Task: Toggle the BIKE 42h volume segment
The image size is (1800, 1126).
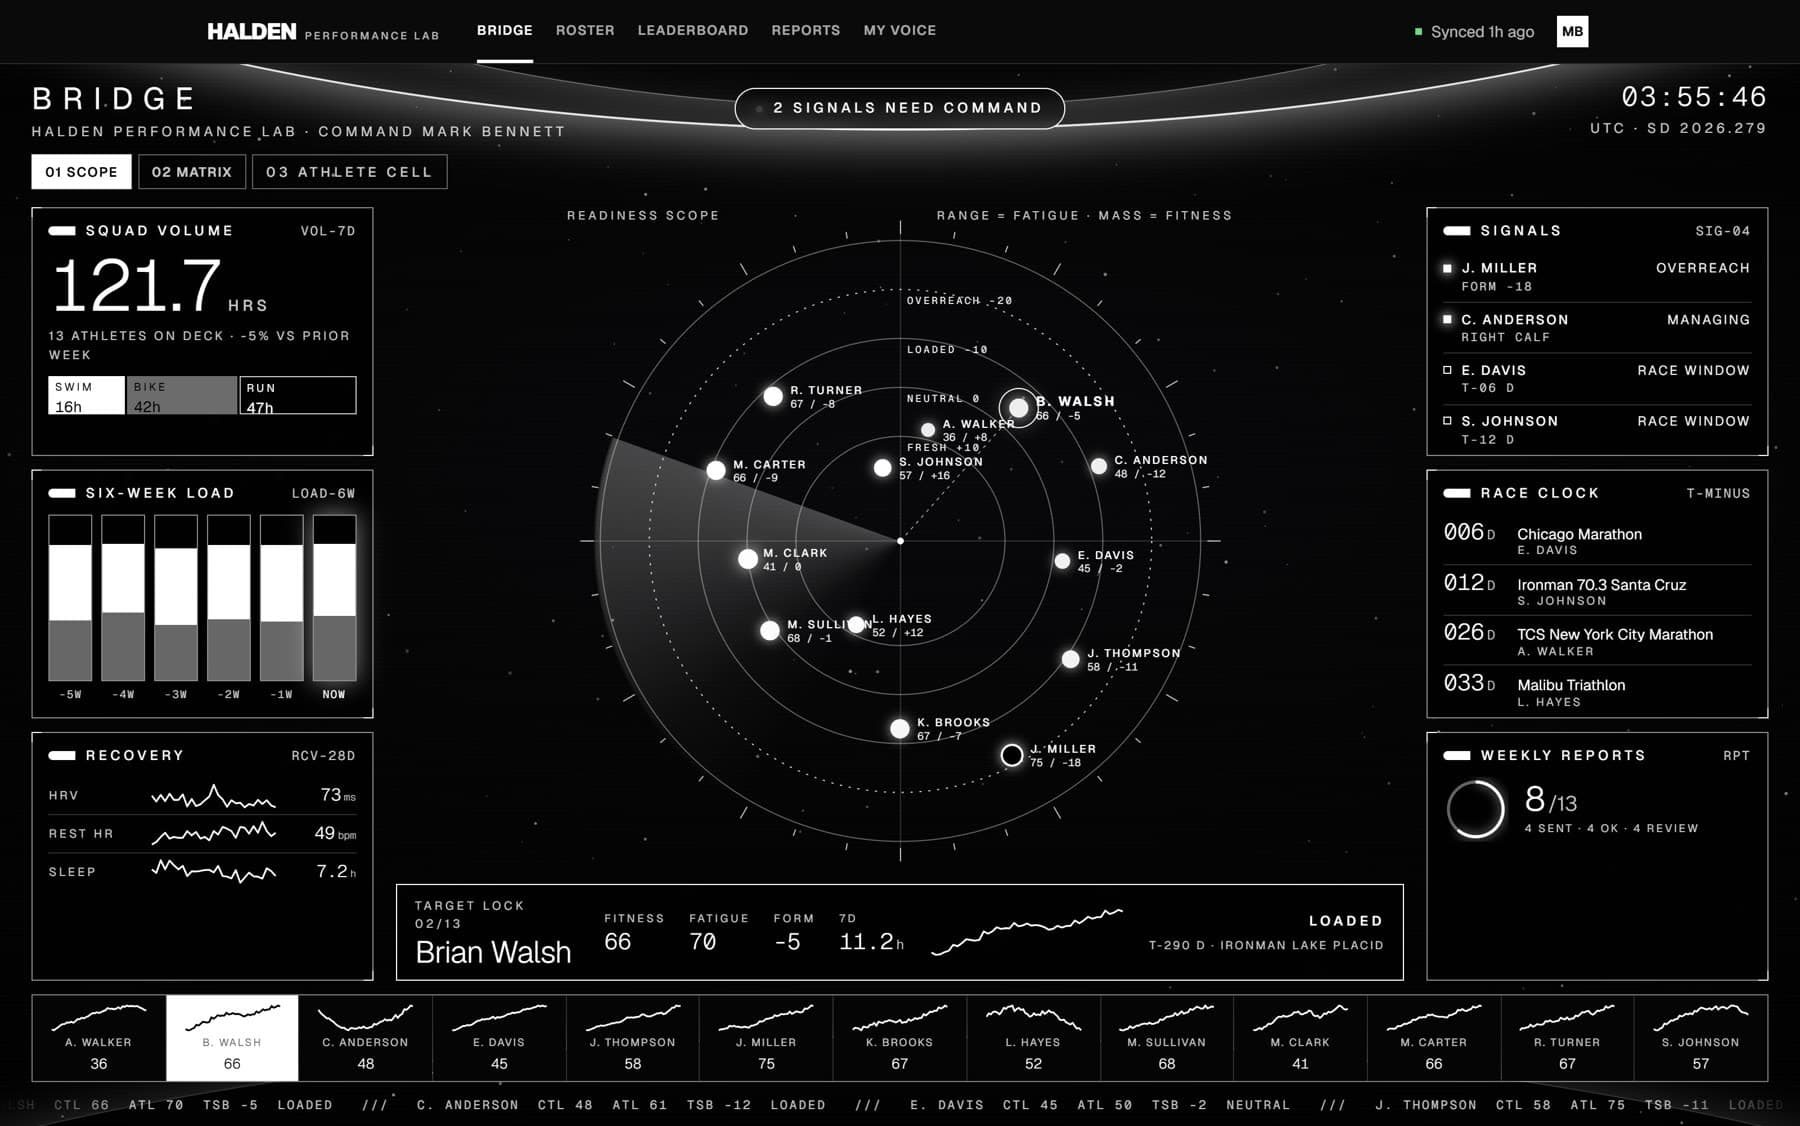Action: 182,395
